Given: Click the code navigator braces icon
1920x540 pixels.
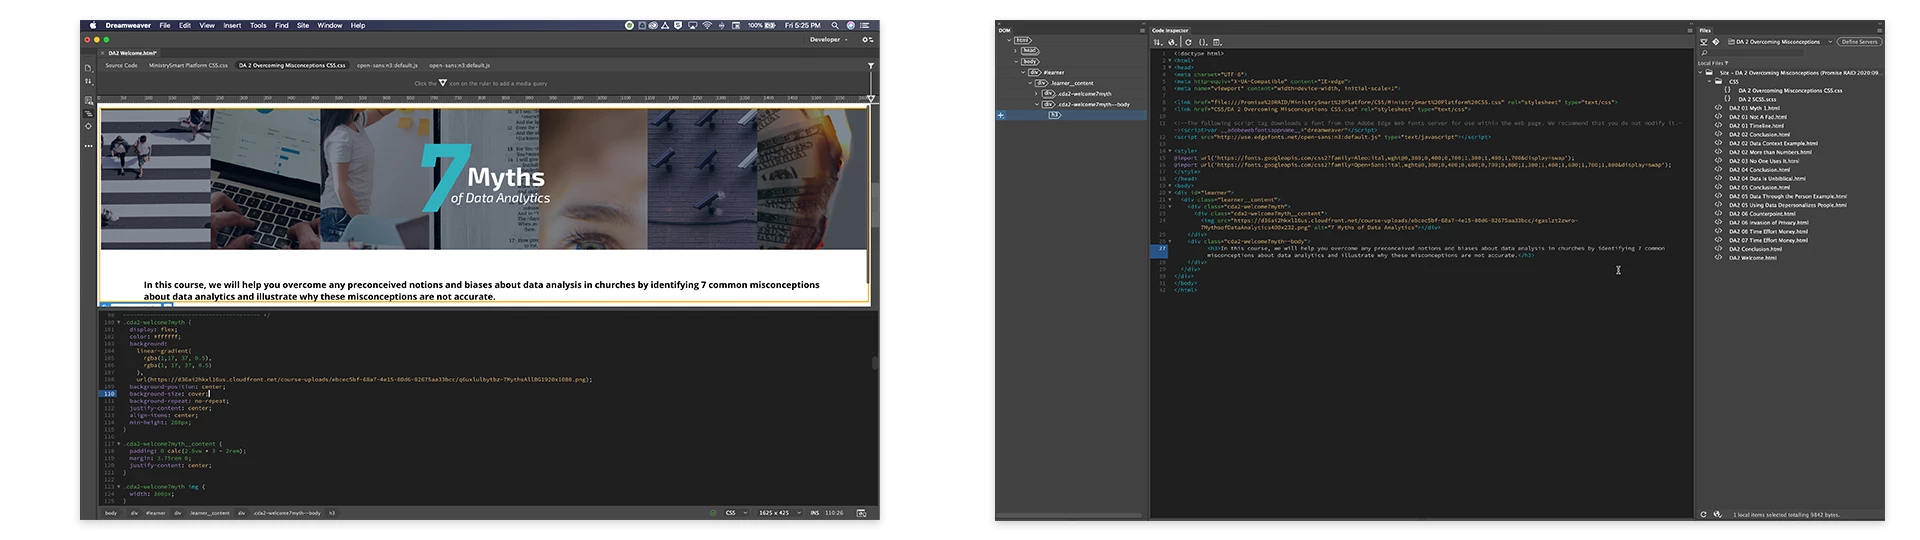Looking at the screenshot, I should pos(1203,42).
